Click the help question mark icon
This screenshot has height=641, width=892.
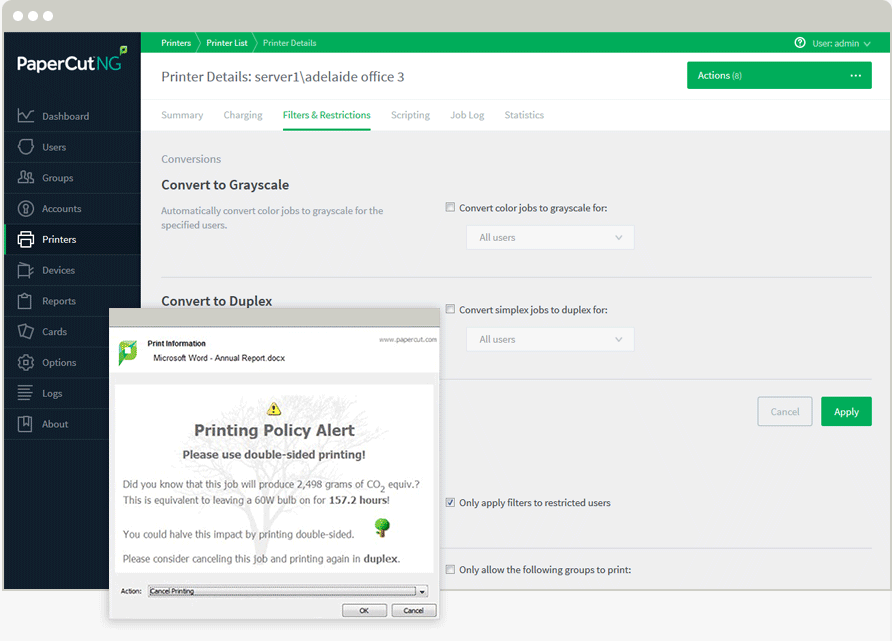point(800,43)
